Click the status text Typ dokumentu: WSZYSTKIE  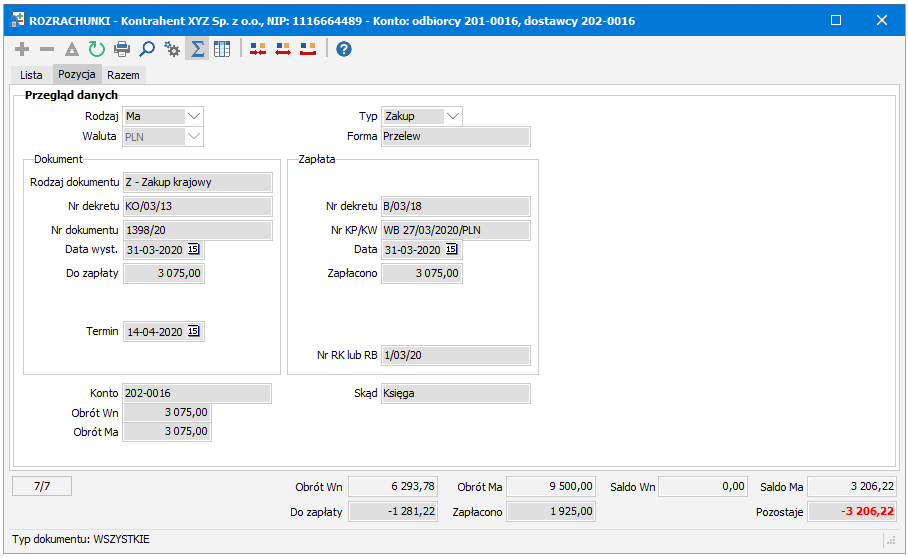[81, 539]
